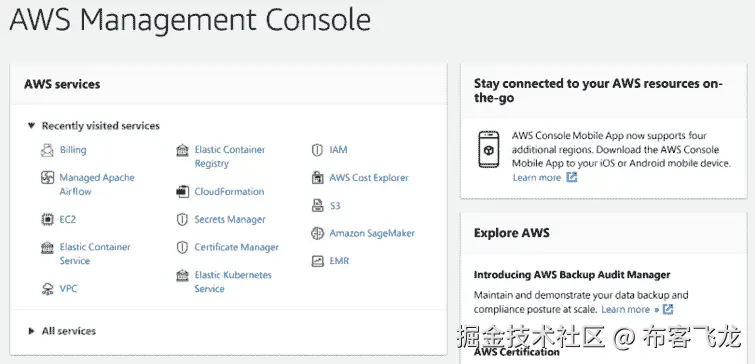Click Introducing AWS Backup Audit Manager title
The image size is (755, 364).
[572, 275]
